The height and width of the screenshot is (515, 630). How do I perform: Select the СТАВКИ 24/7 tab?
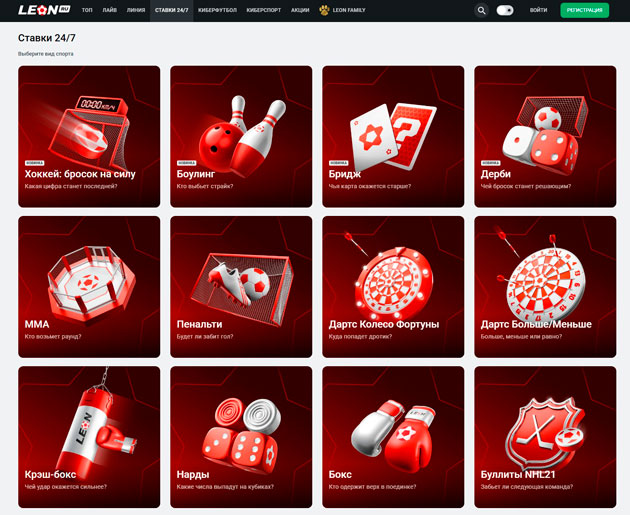pyautogui.click(x=172, y=10)
